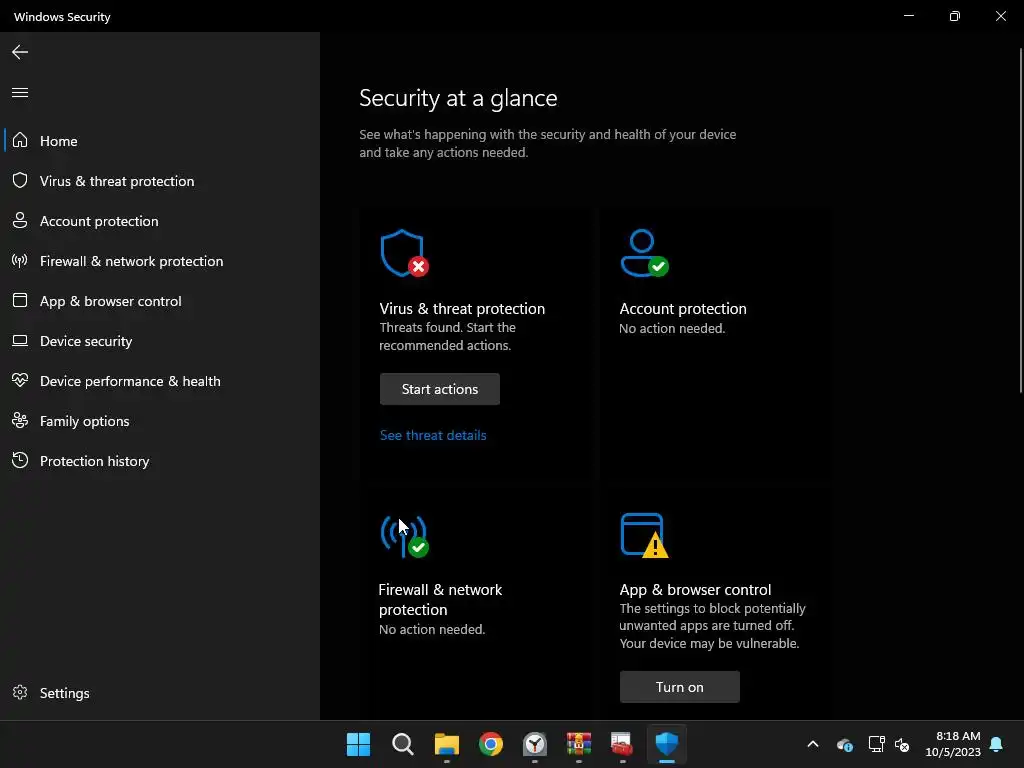Click the window icon beside App & browser control in sidebar
Screen dimensions: 1024x768
(20, 300)
